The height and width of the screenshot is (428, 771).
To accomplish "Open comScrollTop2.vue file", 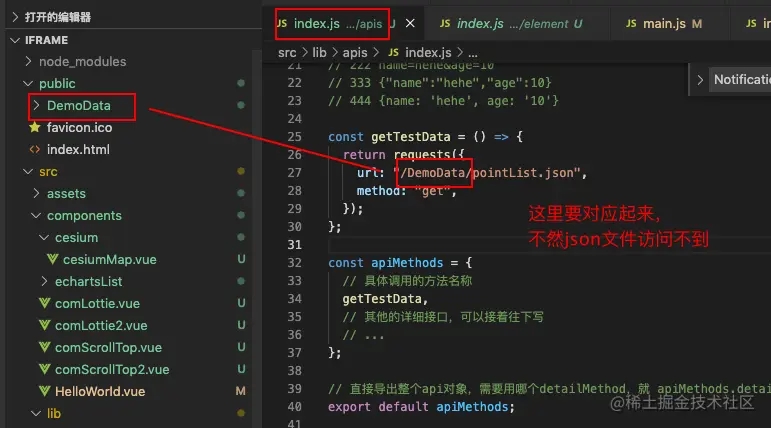I will [x=112, y=369].
